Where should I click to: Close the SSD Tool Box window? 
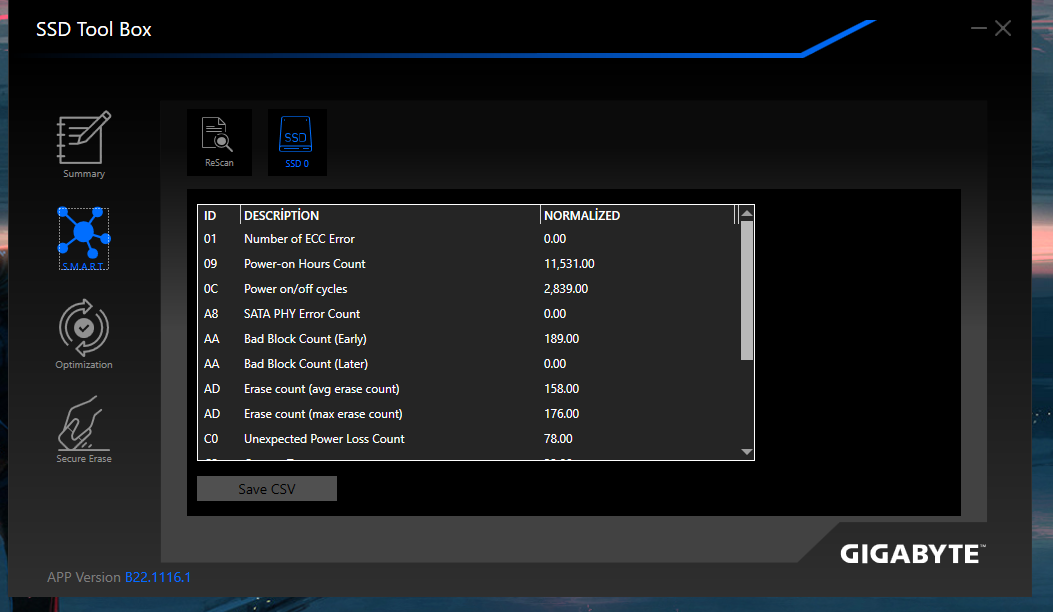pyautogui.click(x=1003, y=28)
